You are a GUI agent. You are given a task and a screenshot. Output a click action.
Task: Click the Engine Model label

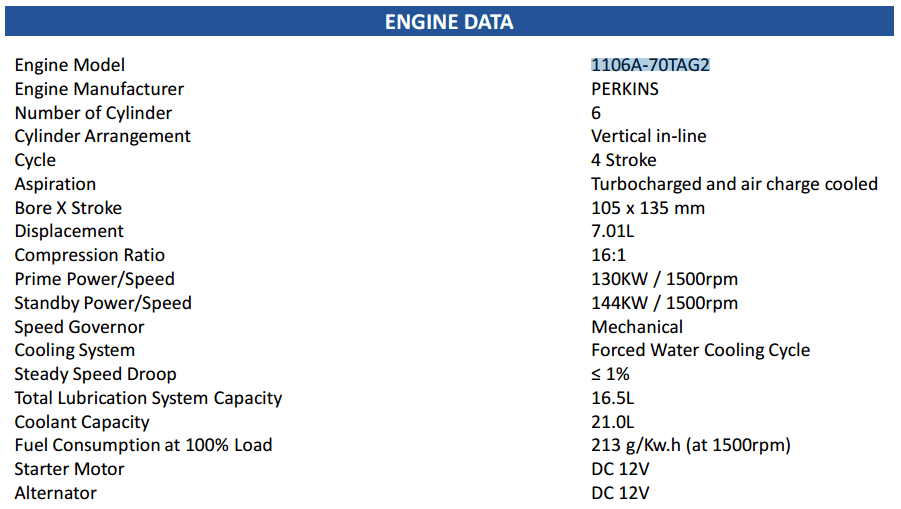pyautogui.click(x=69, y=65)
